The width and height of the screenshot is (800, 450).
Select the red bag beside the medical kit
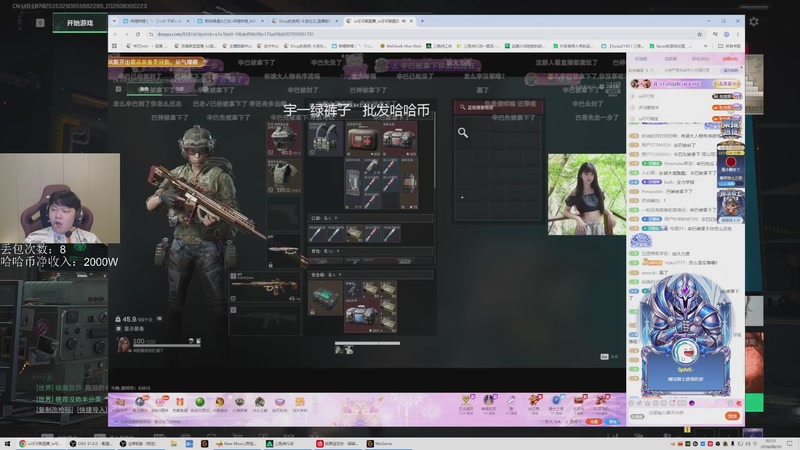tap(399, 139)
